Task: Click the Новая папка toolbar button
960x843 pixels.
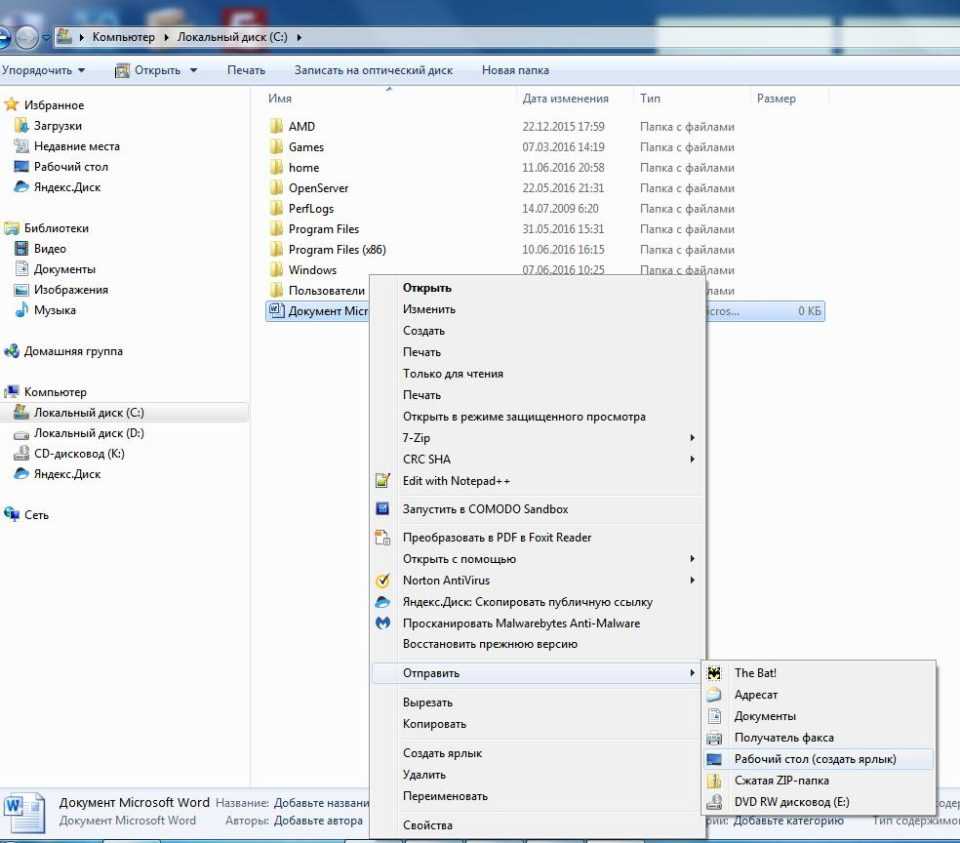Action: pos(515,70)
